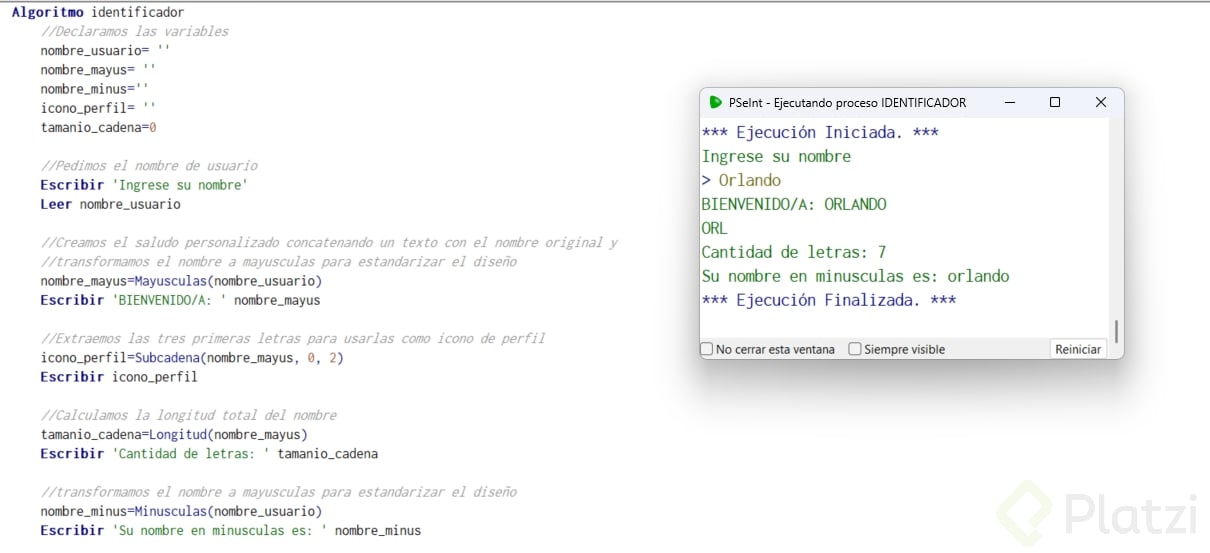
Task: Click the '//Creamos el saludo personalizado' comment line
Action: pos(329,243)
